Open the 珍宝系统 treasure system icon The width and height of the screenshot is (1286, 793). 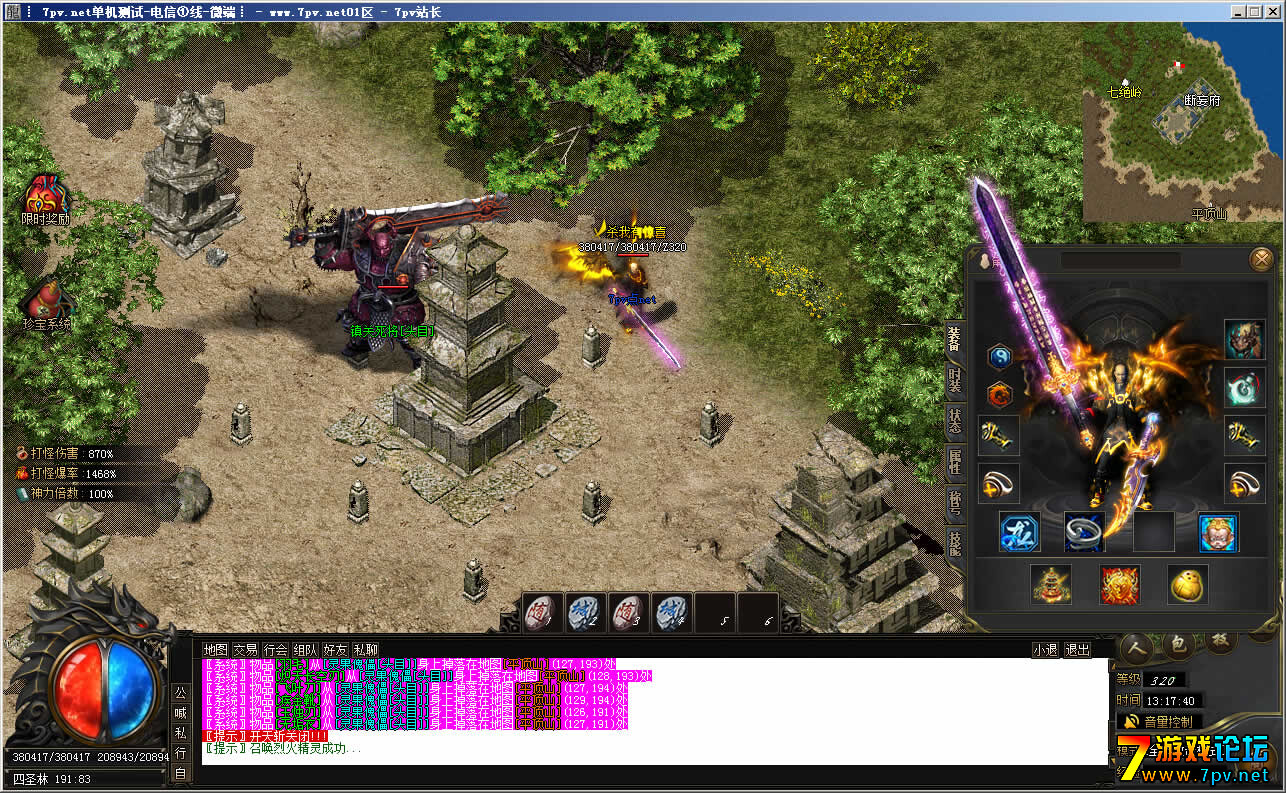tap(47, 304)
